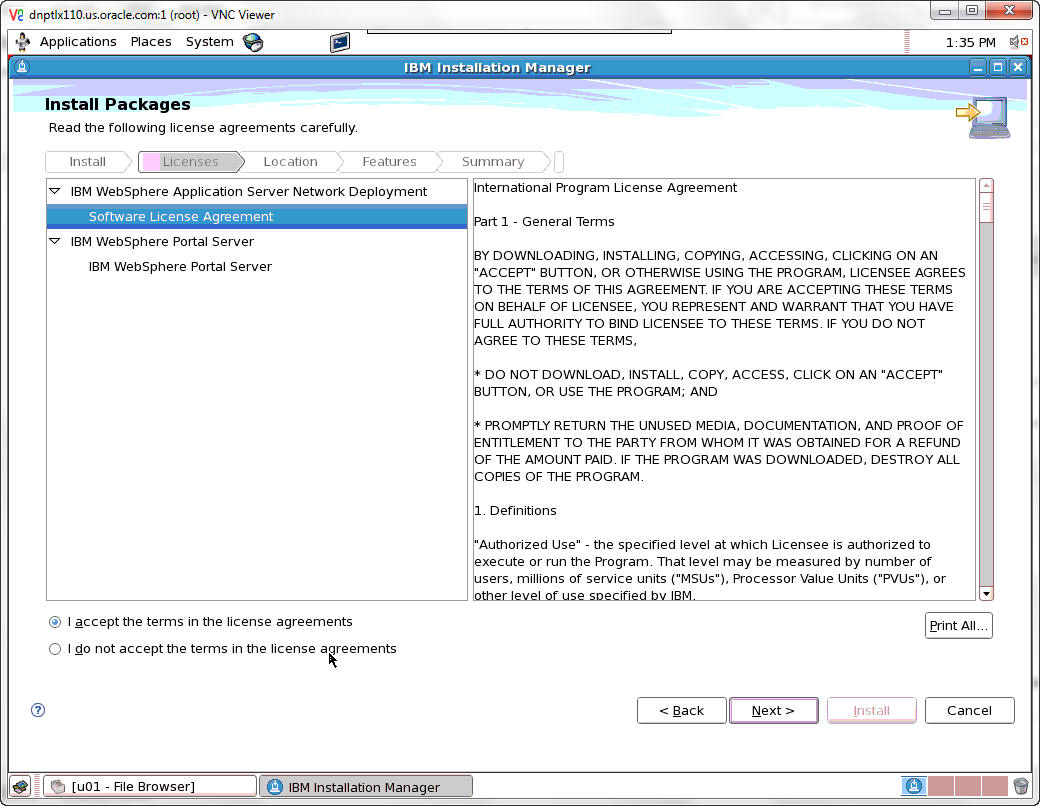Select the Features wizard step
Viewport: 1040px width, 806px height.
[389, 162]
